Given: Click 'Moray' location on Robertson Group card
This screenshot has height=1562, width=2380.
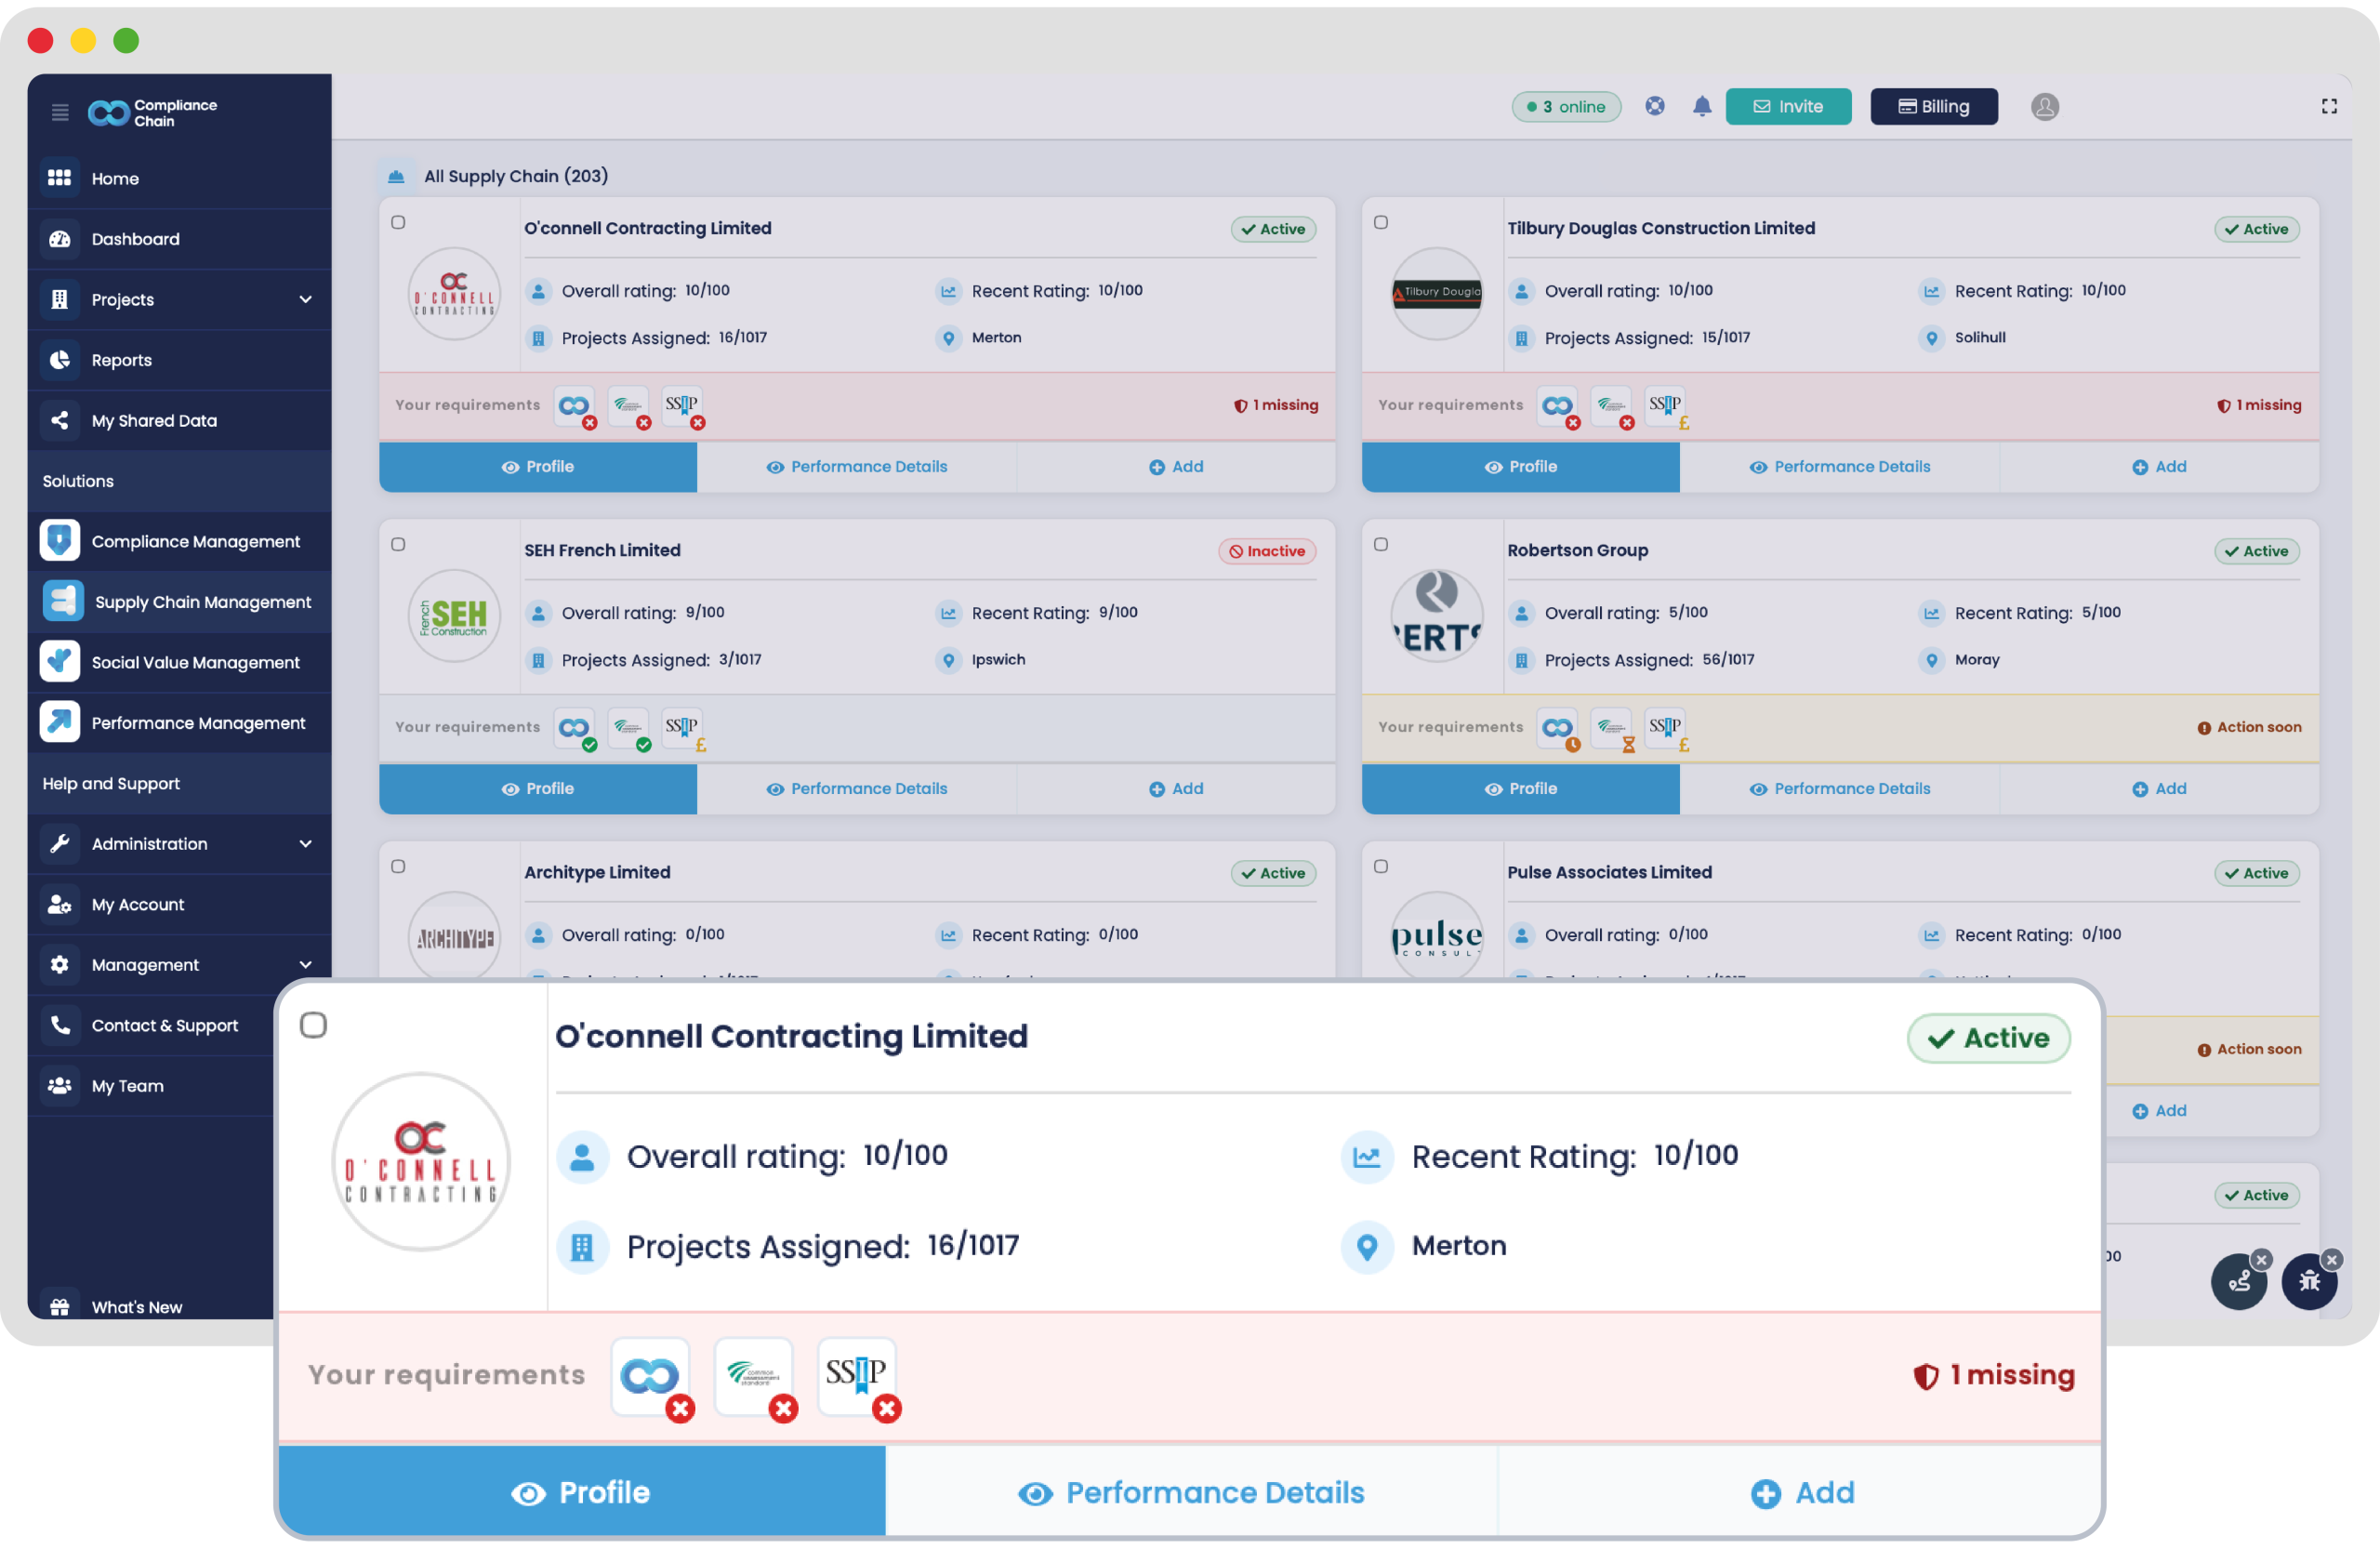Looking at the screenshot, I should [x=1977, y=660].
